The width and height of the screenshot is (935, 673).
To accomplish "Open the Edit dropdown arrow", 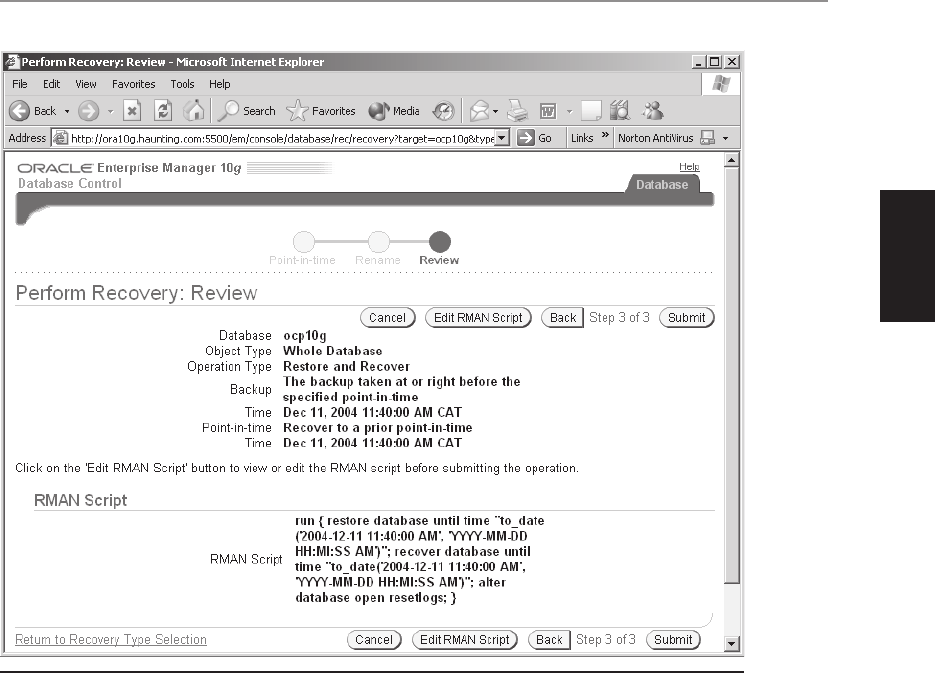I will tap(569, 111).
